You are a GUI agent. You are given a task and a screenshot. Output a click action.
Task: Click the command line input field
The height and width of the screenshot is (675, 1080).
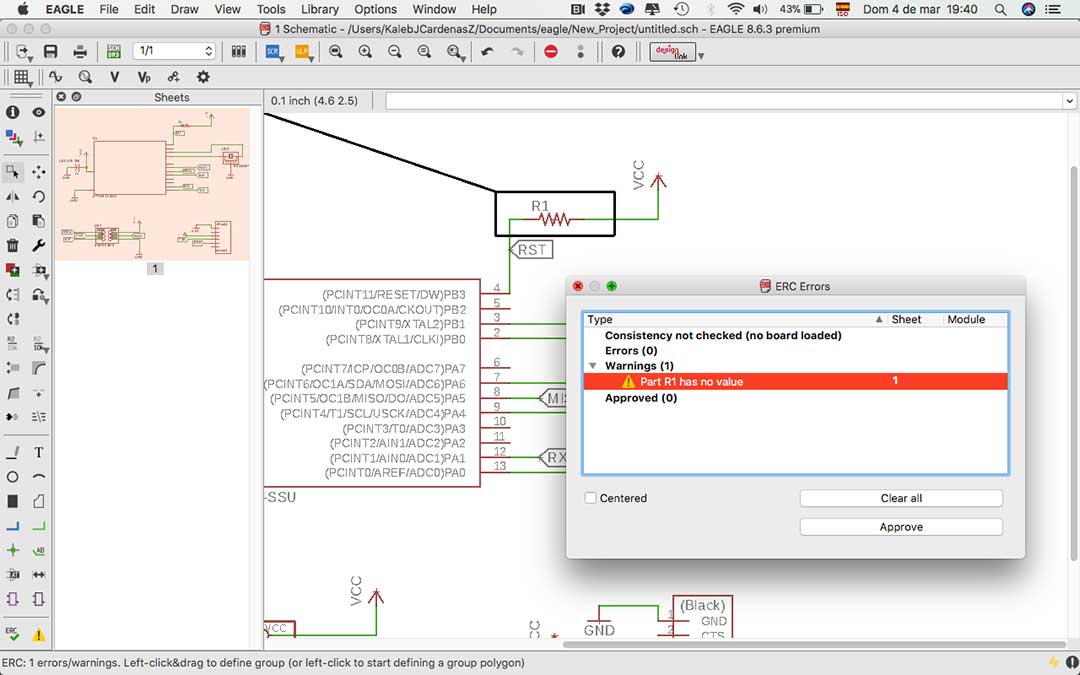tap(724, 101)
